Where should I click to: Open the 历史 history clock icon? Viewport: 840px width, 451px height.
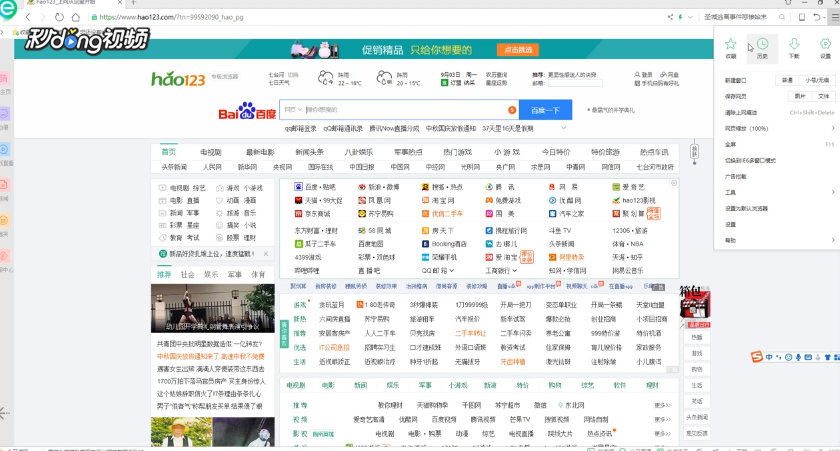coord(762,44)
